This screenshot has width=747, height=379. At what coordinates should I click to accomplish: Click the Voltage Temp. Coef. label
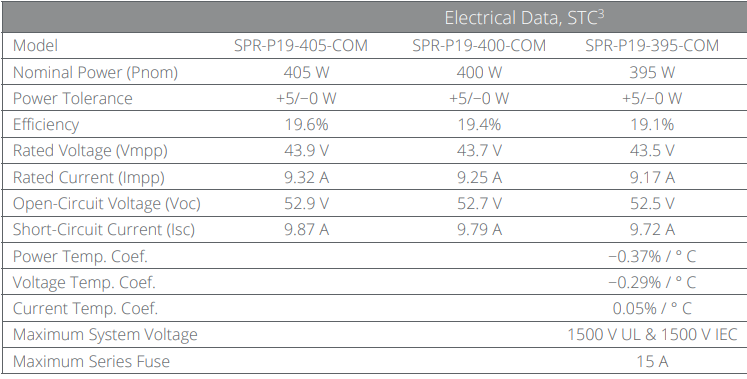pyautogui.click(x=84, y=282)
